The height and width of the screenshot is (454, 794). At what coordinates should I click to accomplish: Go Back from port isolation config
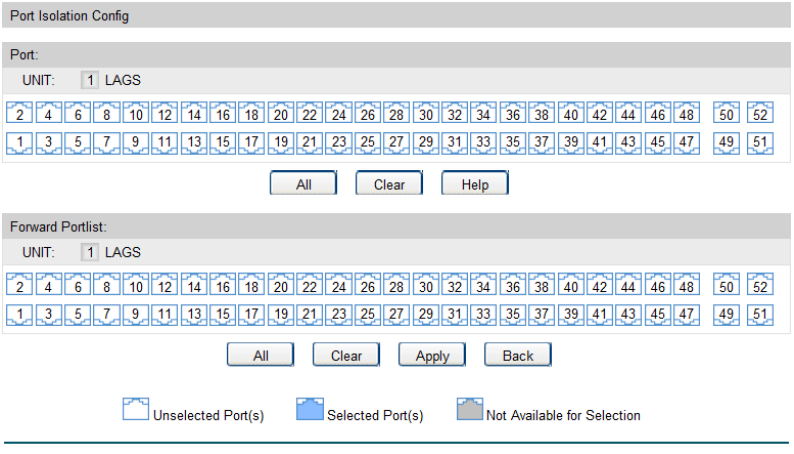(x=518, y=355)
